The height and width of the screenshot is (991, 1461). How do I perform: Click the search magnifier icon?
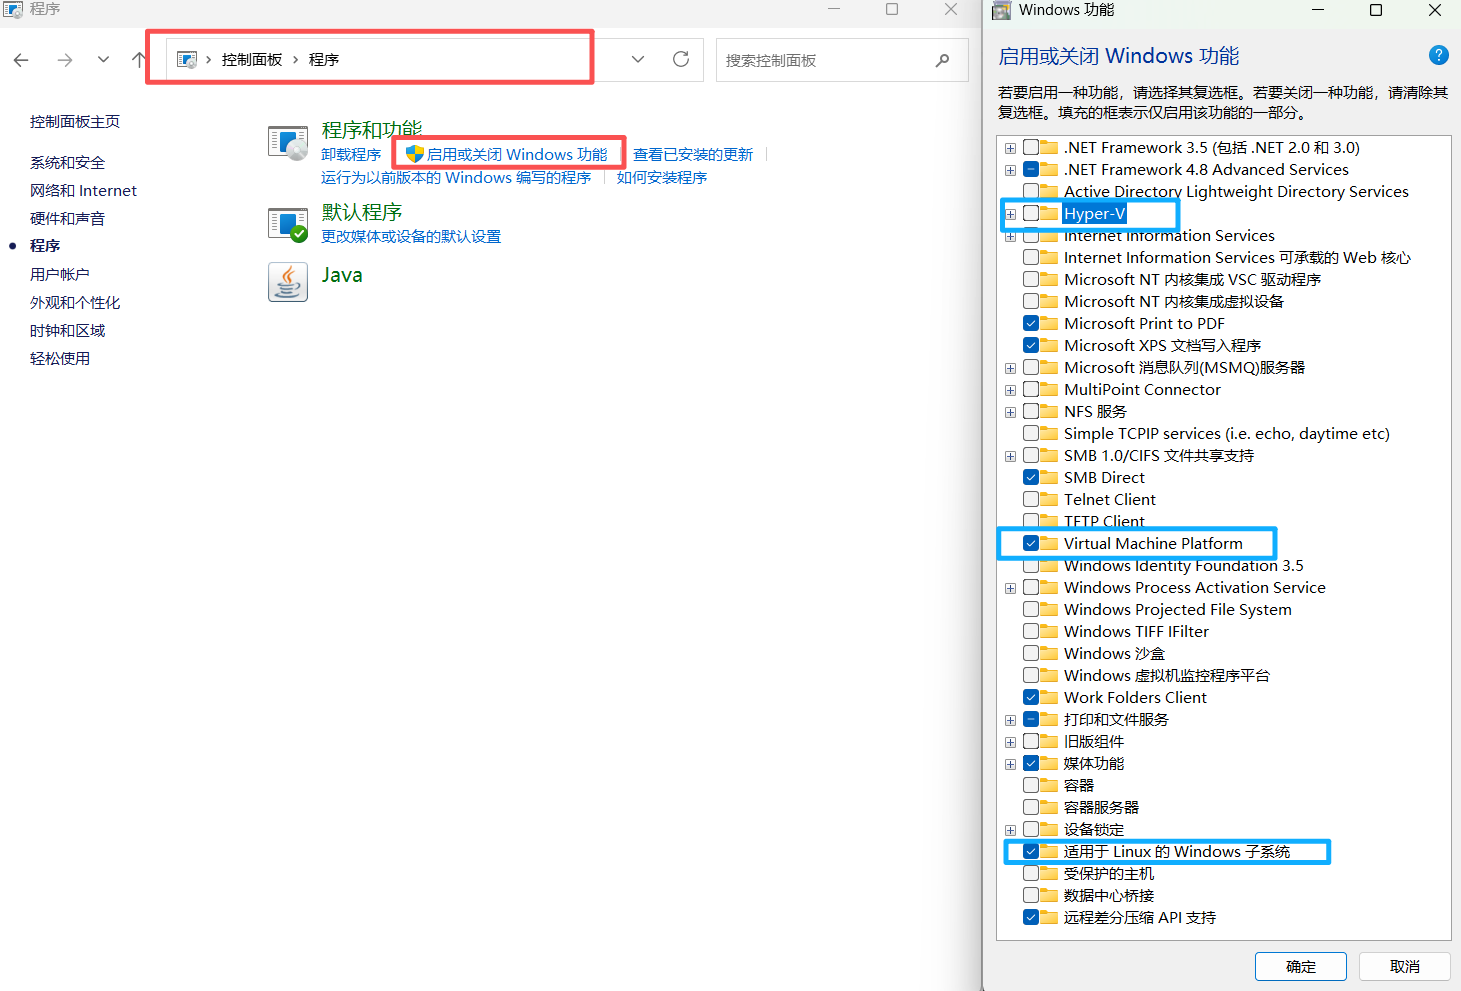point(942,60)
